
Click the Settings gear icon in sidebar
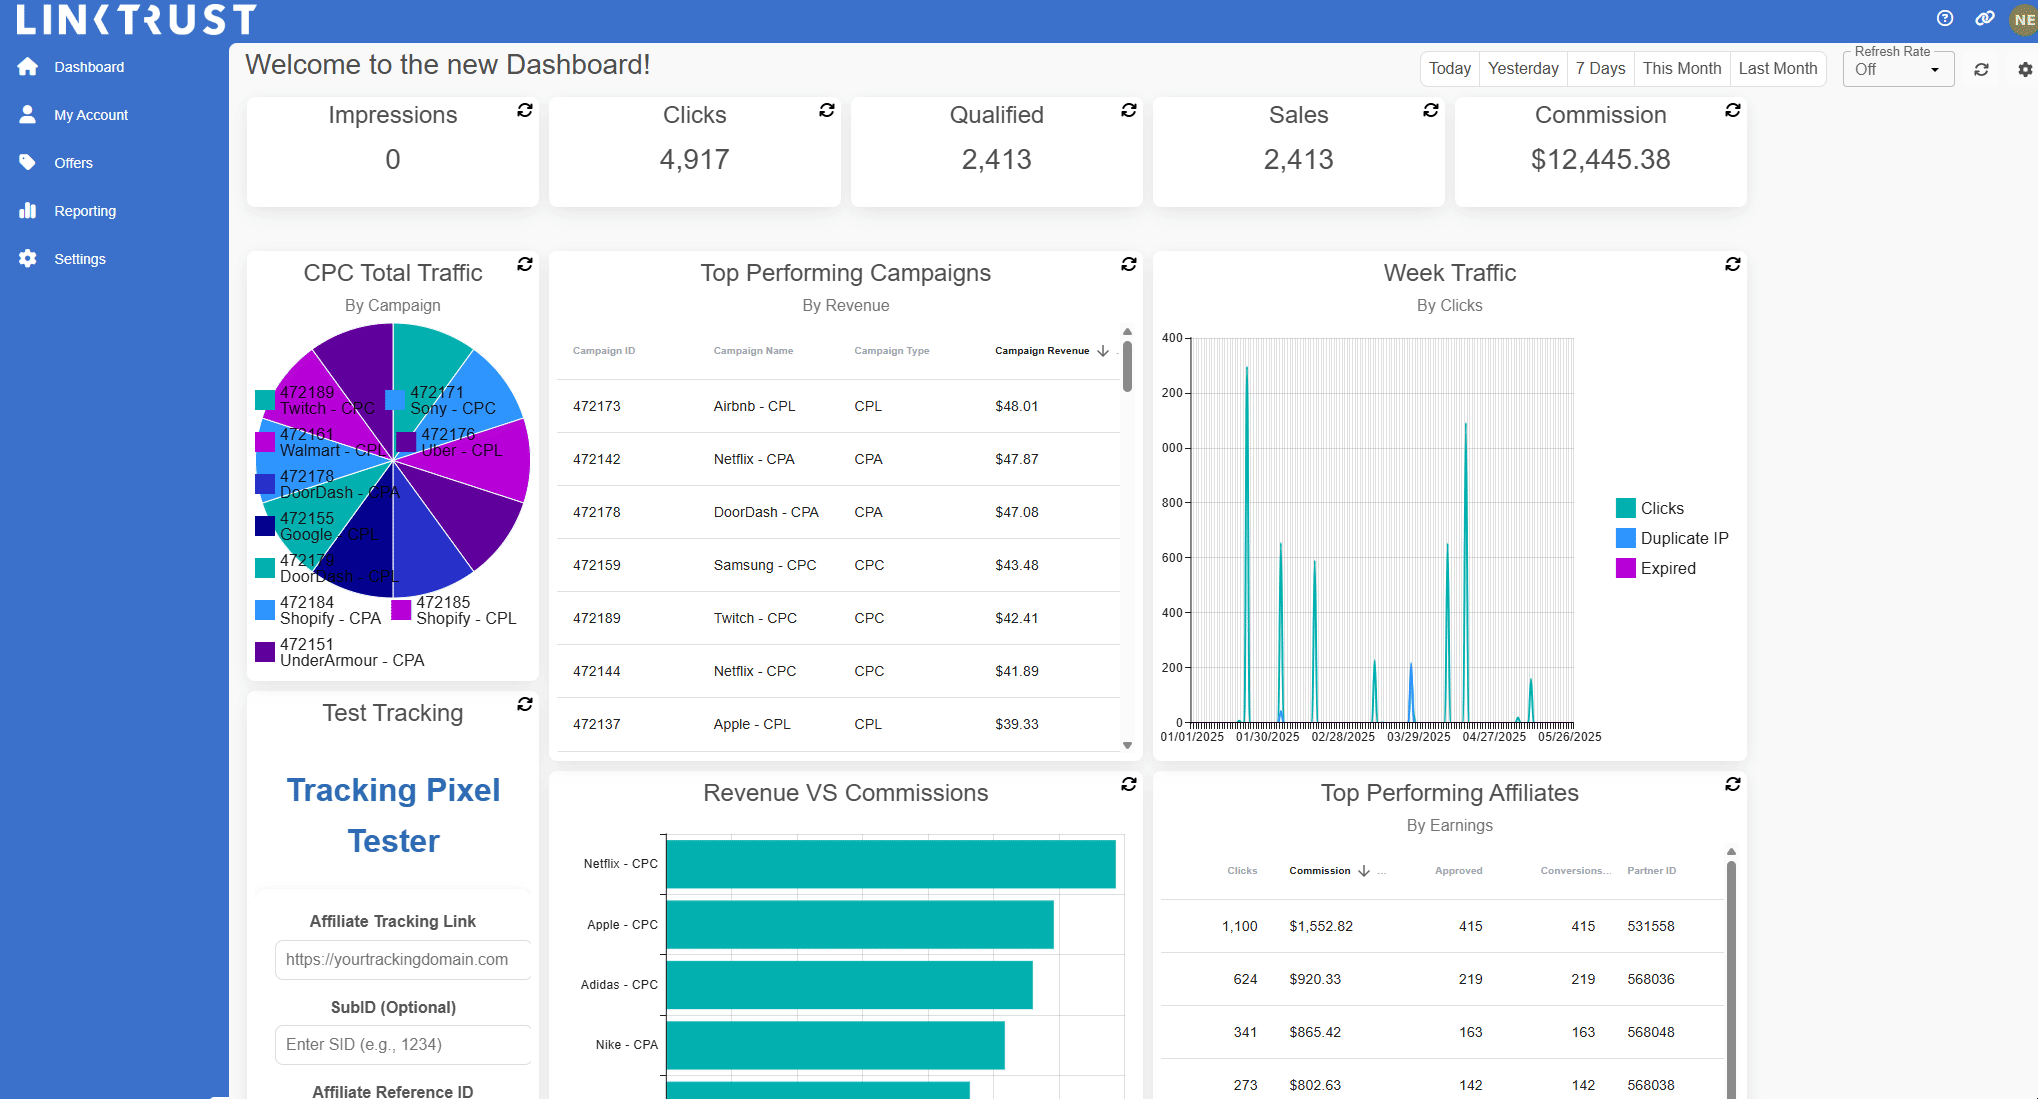coord(28,259)
